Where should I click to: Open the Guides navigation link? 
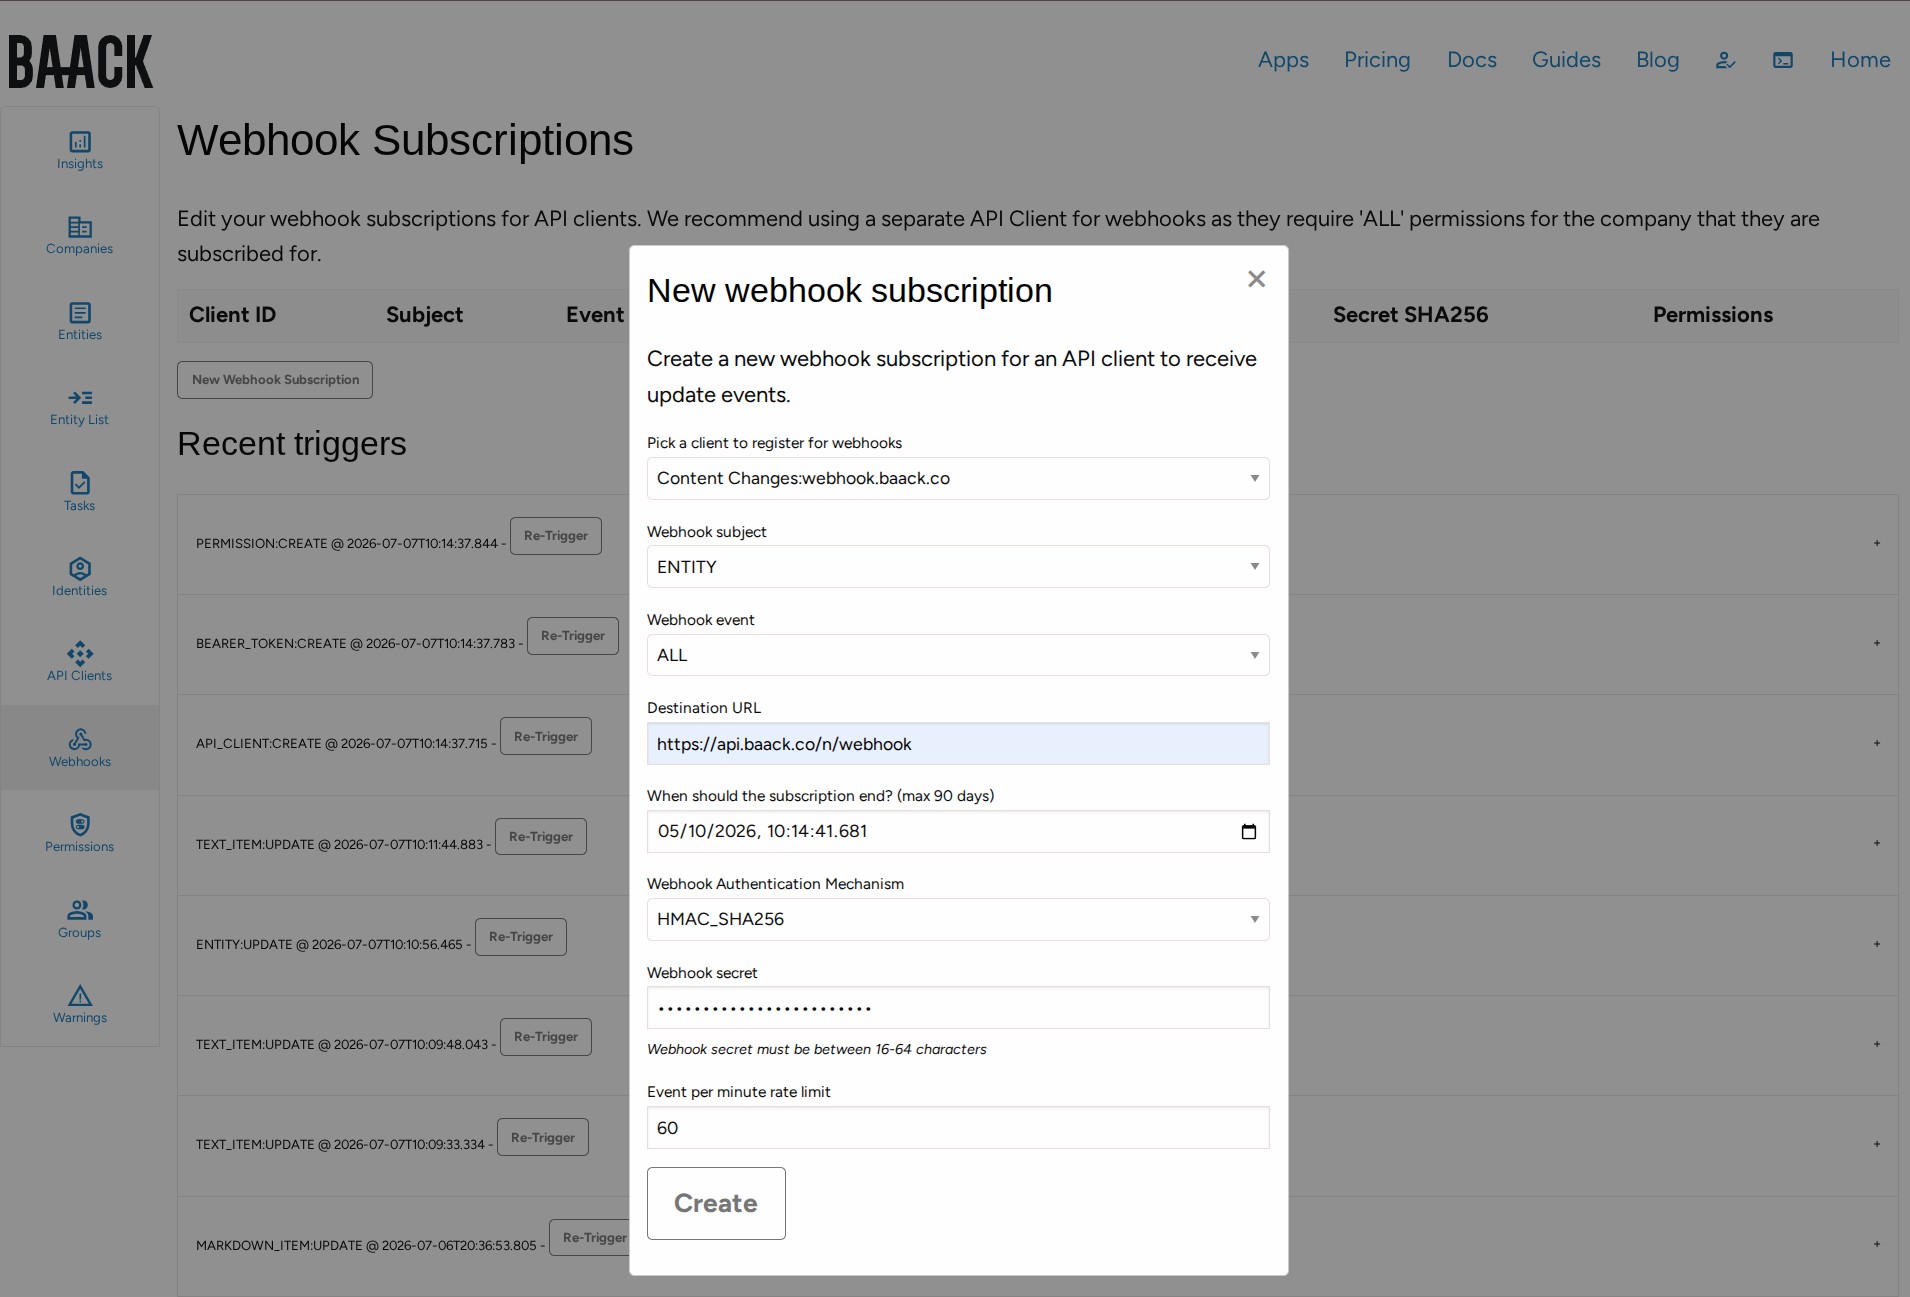pos(1566,60)
